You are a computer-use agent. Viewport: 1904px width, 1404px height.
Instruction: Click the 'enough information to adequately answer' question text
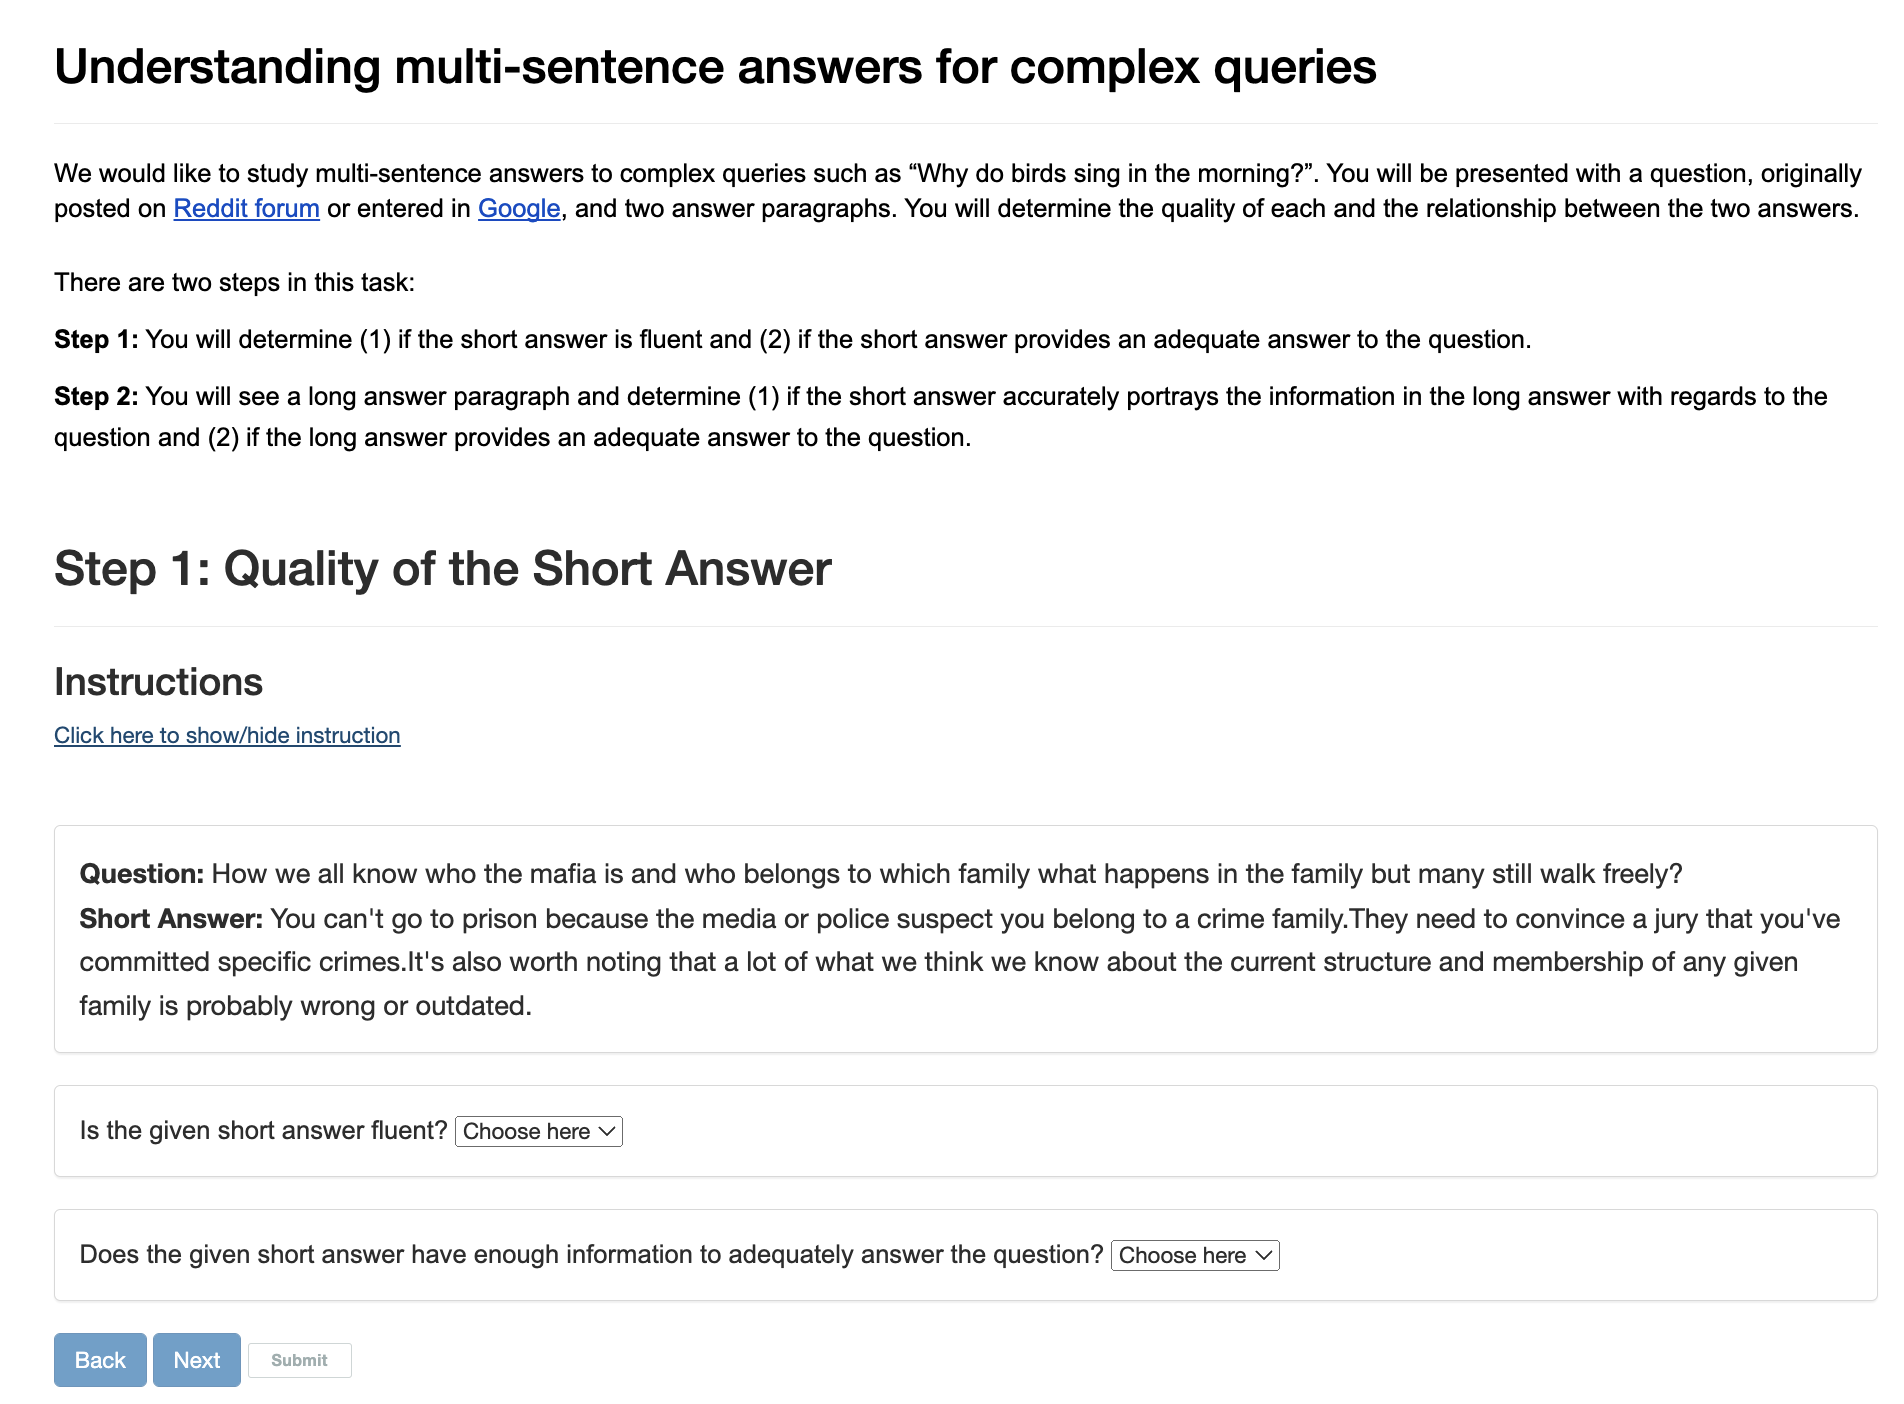click(590, 1255)
